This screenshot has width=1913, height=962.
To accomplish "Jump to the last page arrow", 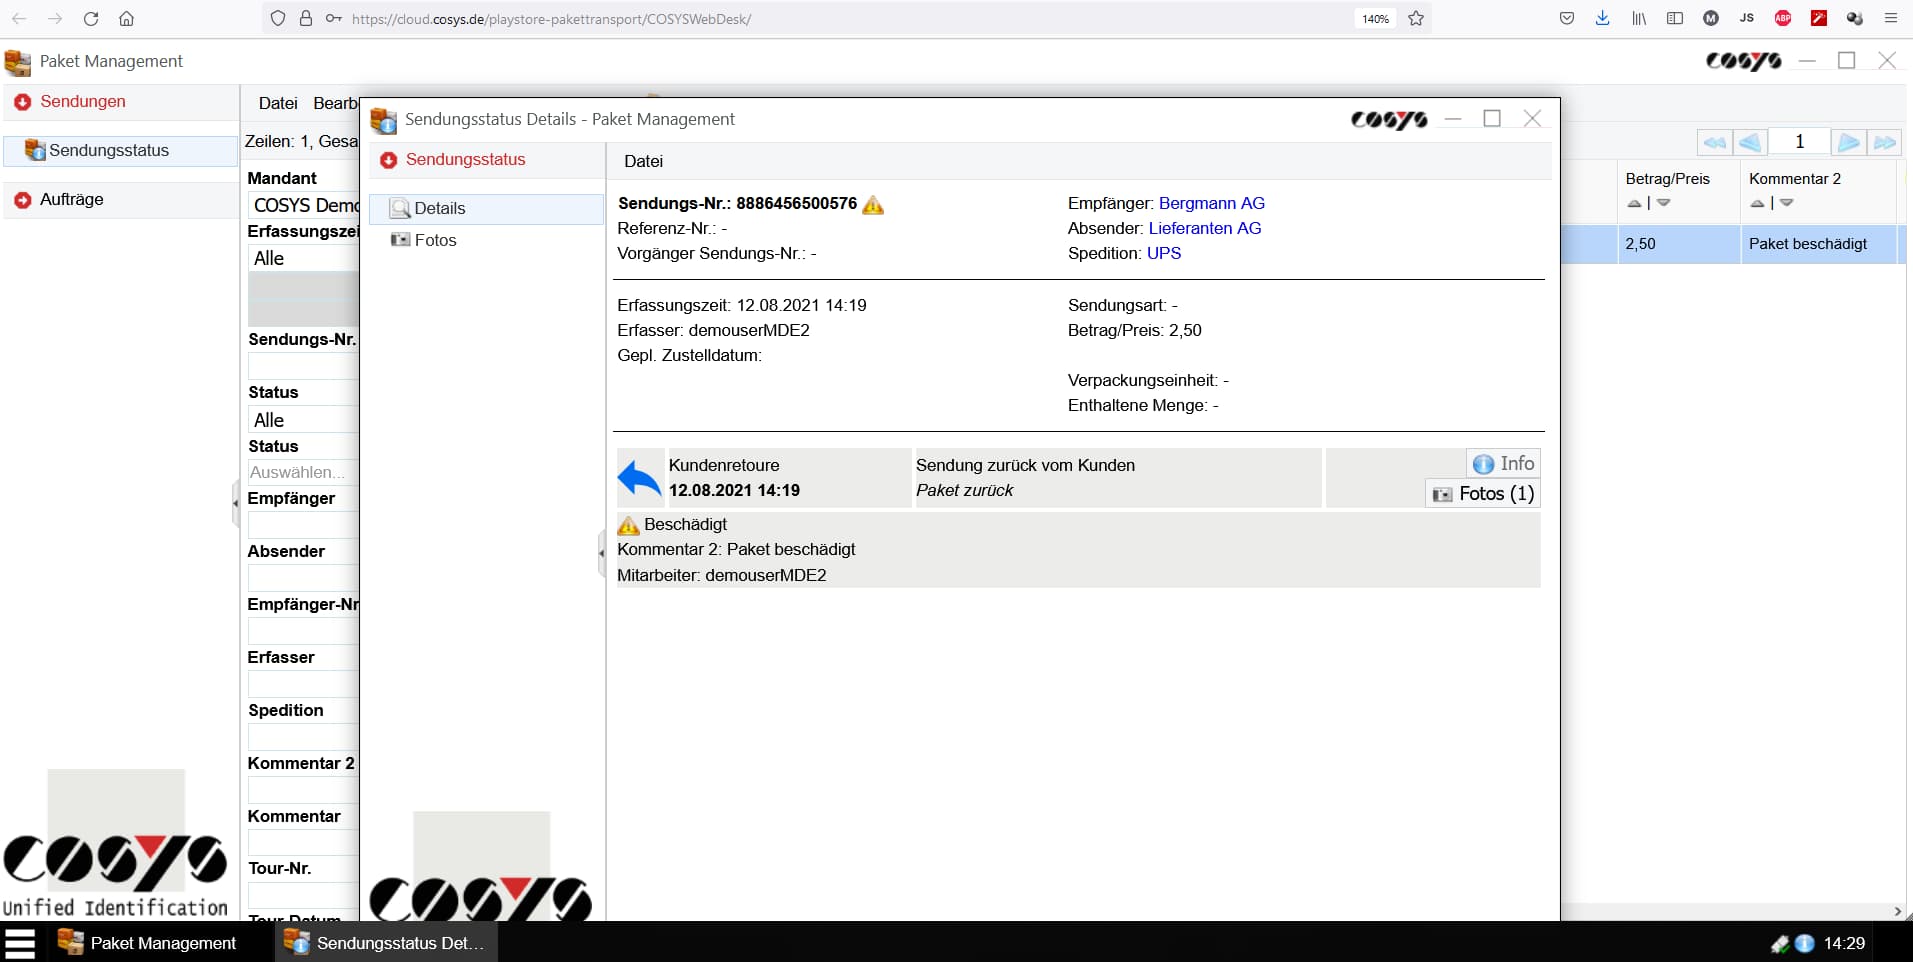I will (x=1884, y=143).
